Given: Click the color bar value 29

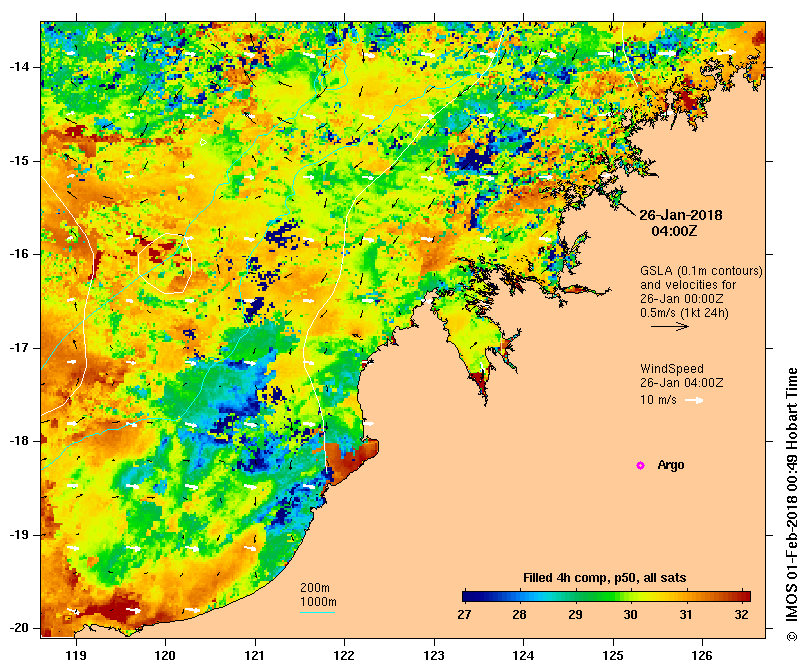Looking at the screenshot, I should (x=575, y=614).
